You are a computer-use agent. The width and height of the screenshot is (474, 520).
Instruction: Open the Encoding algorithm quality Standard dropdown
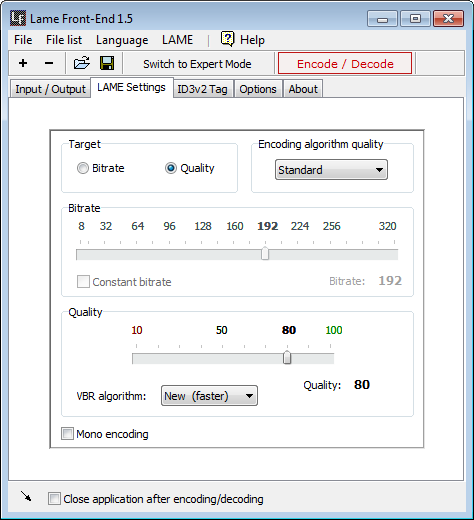[331, 170]
